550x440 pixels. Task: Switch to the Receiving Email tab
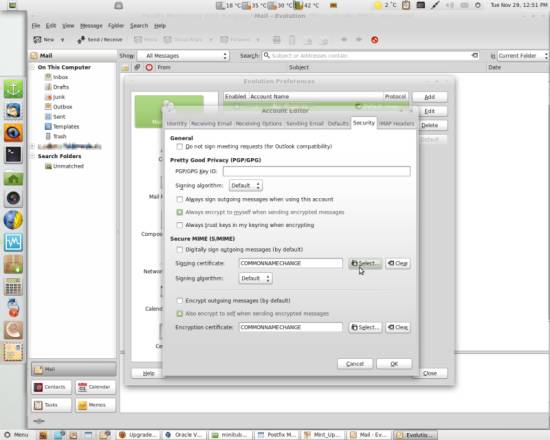[x=211, y=124]
